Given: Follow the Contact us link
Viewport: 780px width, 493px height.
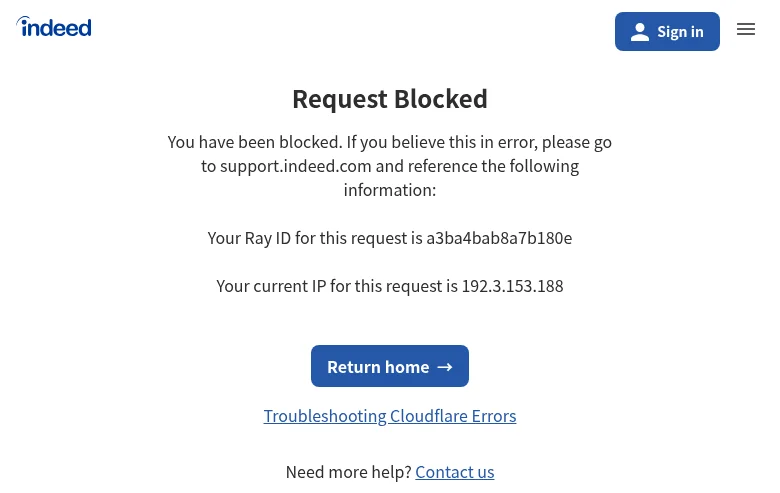Looking at the screenshot, I should pos(455,472).
